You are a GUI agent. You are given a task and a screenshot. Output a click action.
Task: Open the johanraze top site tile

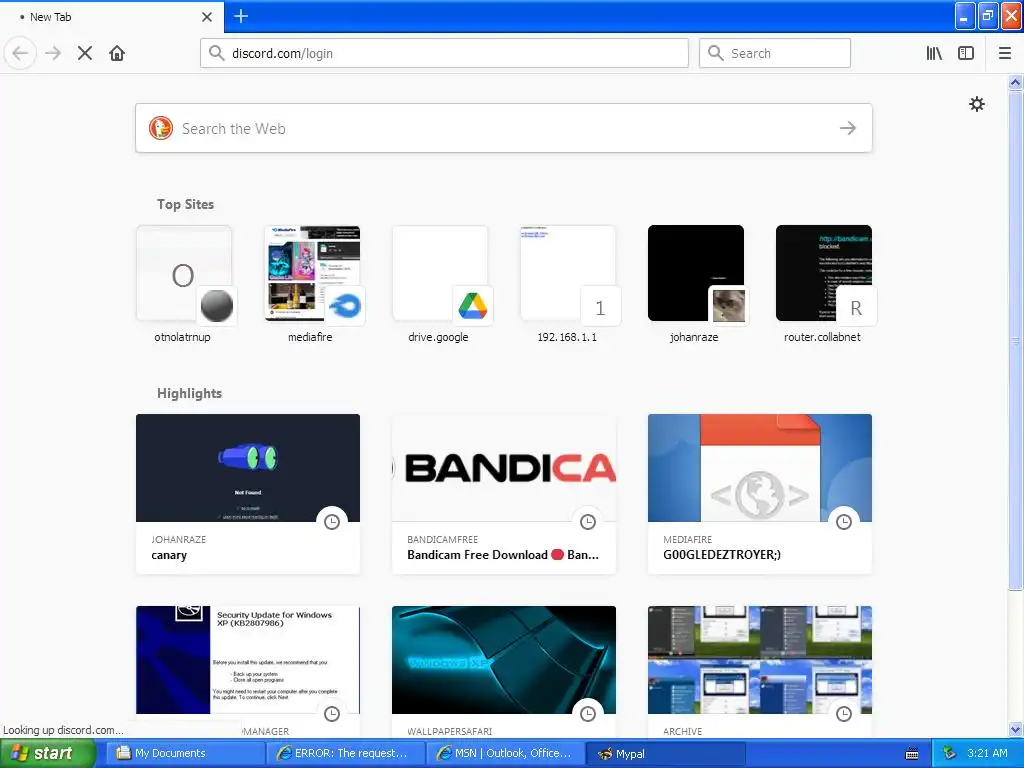[x=696, y=284]
